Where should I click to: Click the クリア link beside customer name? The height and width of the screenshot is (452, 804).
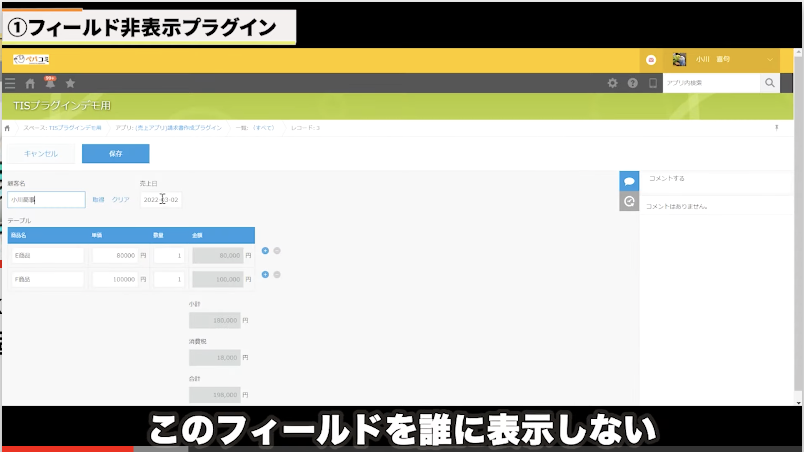click(x=120, y=200)
